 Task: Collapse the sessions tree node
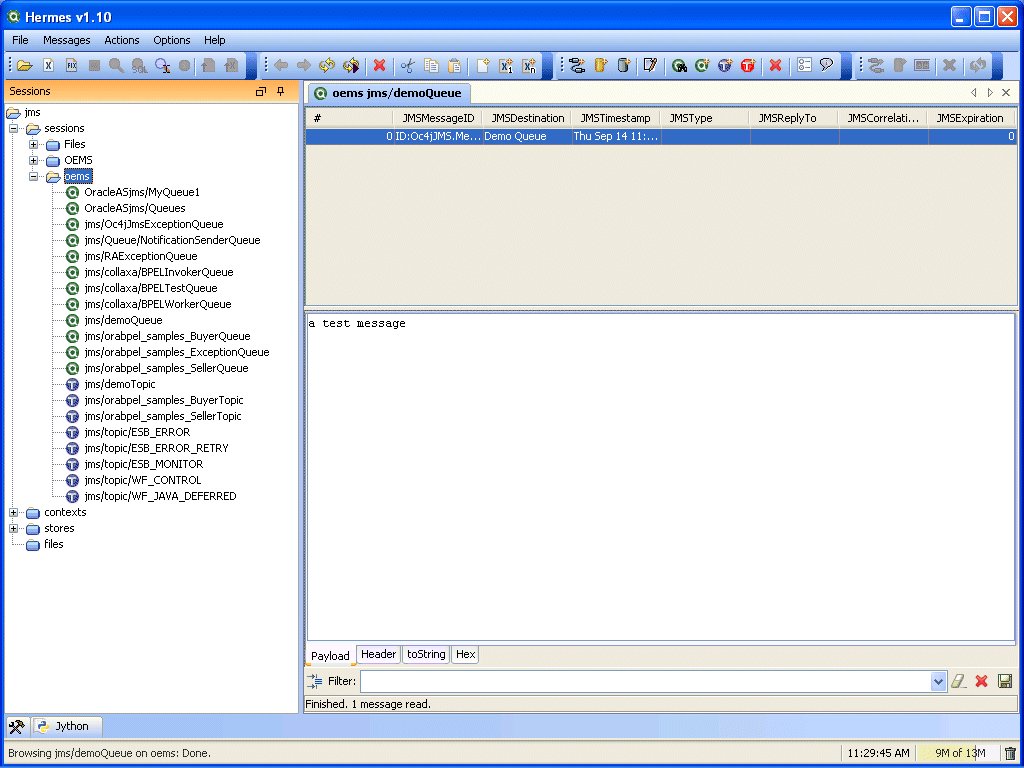(x=13, y=128)
